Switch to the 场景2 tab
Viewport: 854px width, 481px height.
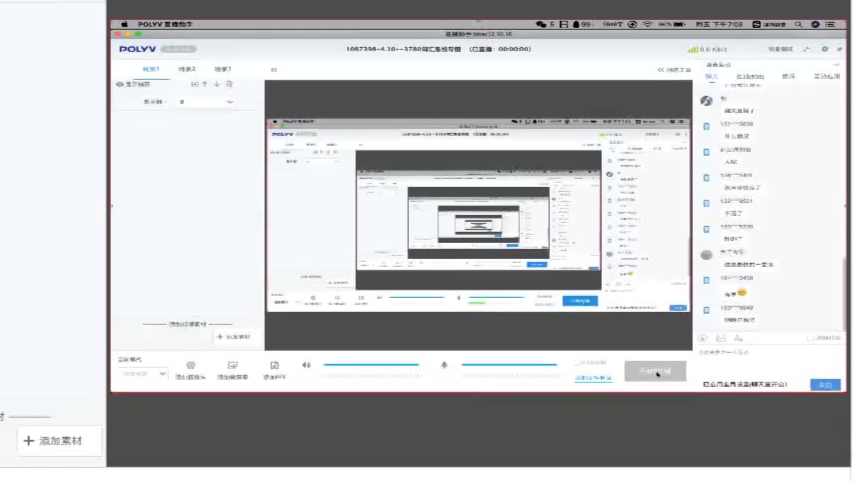[x=187, y=69]
